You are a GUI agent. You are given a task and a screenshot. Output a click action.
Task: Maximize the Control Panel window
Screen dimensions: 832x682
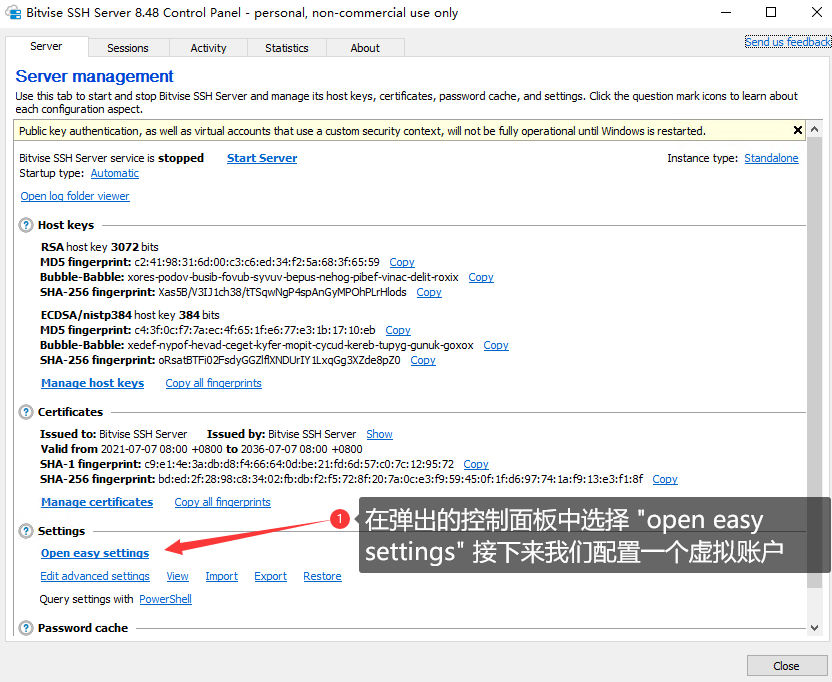coord(771,13)
